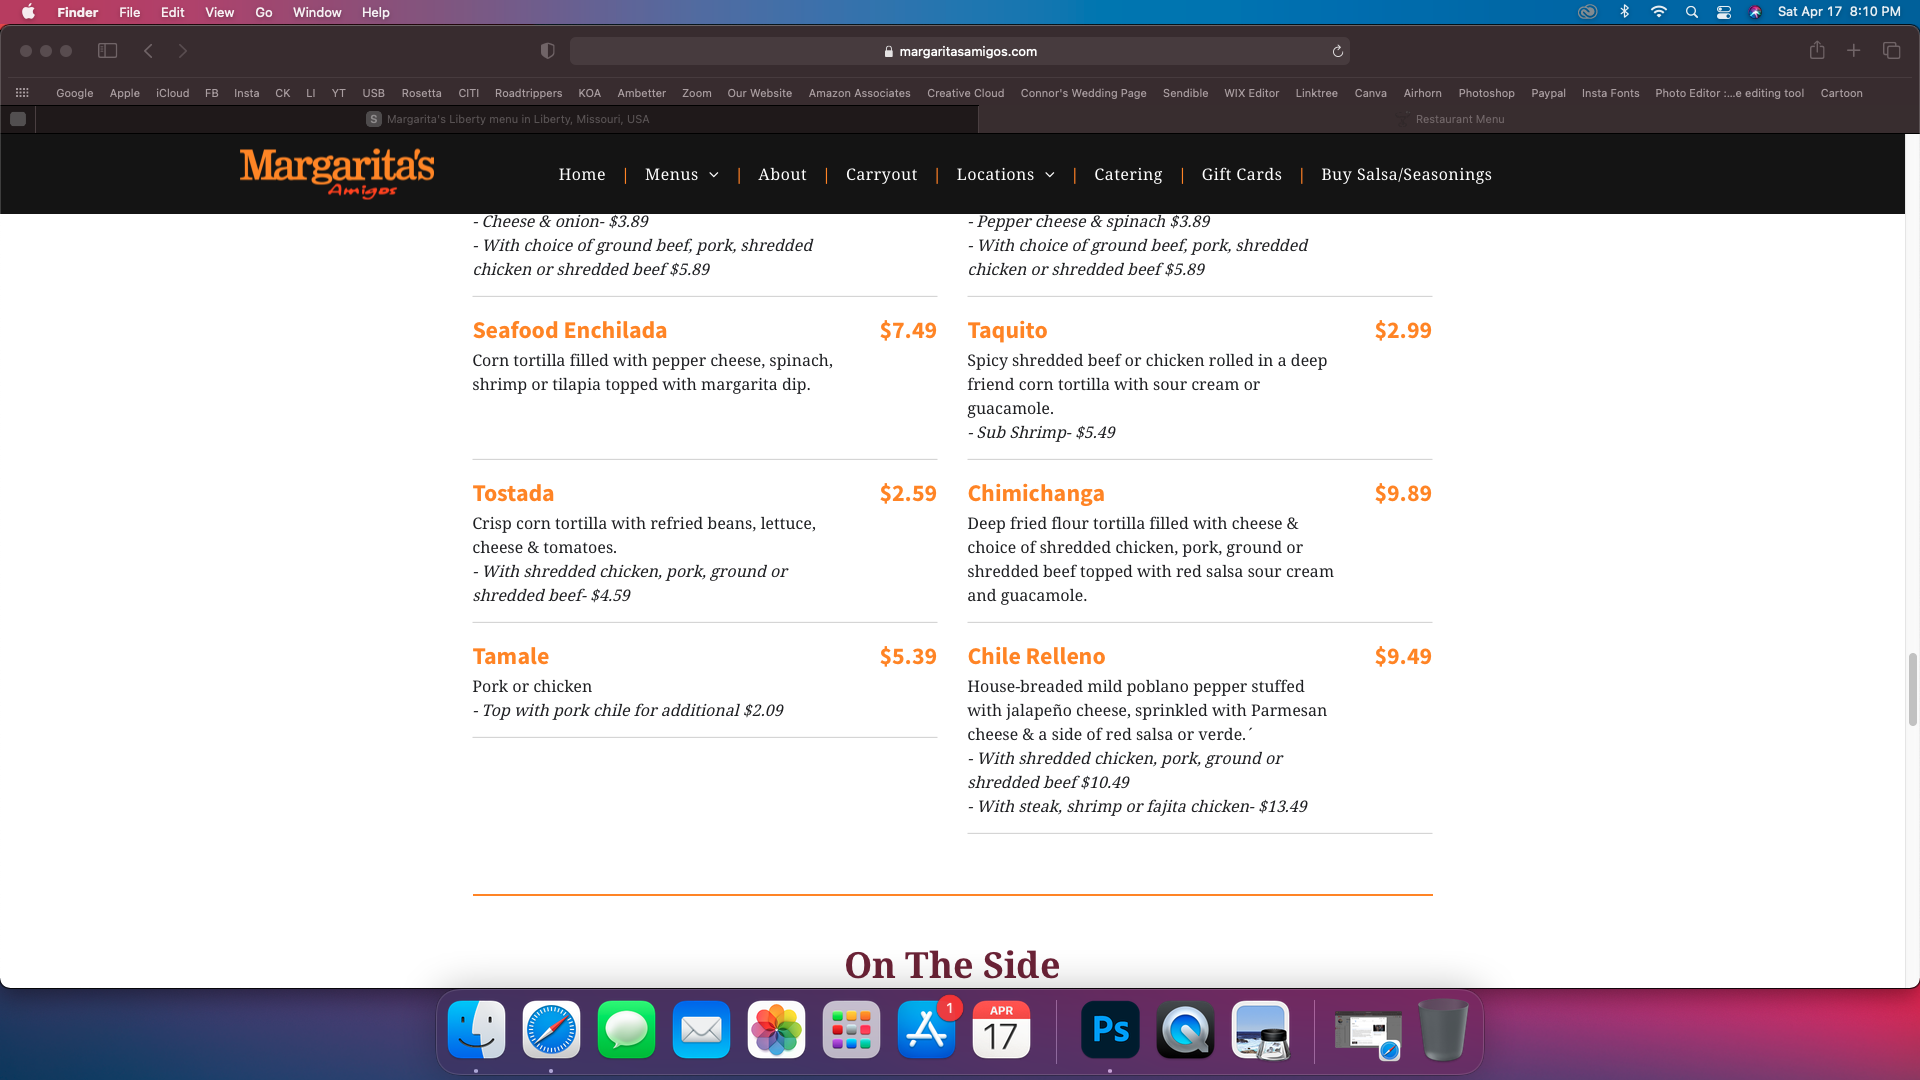Expand the Locations dropdown in navigation

coord(1005,174)
